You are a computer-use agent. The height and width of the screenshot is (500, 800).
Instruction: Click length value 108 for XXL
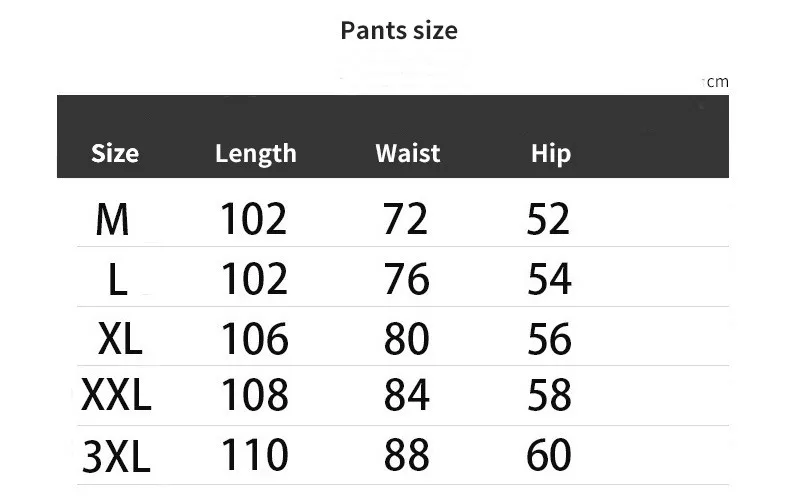(x=255, y=394)
